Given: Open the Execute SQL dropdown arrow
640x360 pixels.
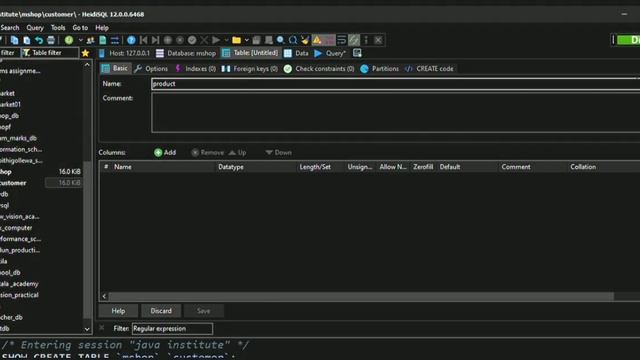Looking at the screenshot, I should 226,40.
